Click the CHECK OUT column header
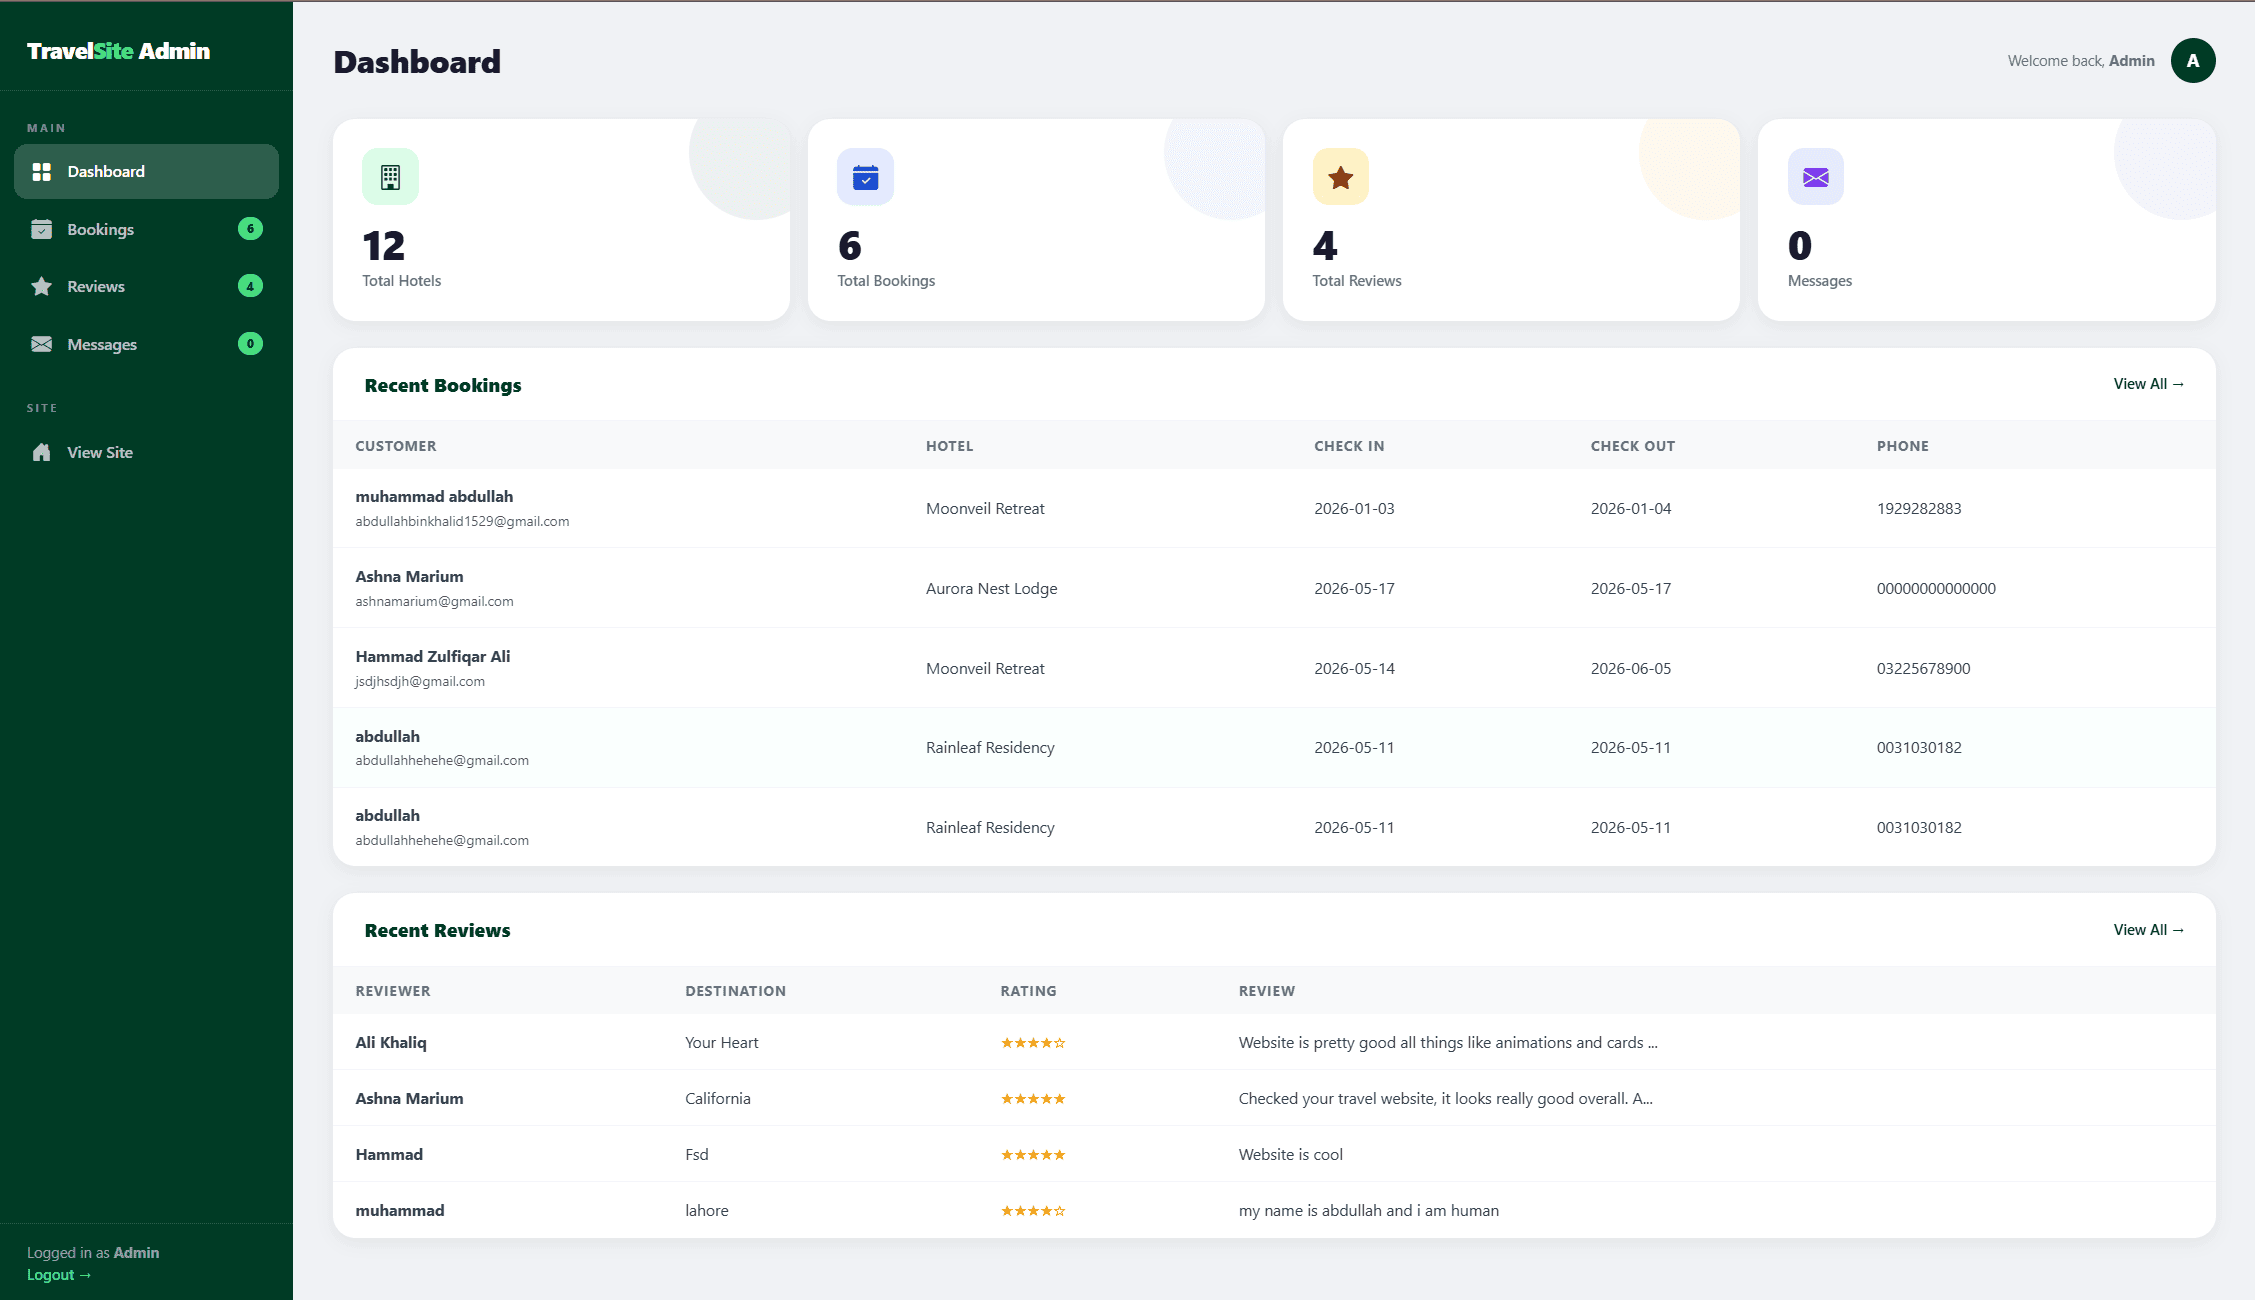 click(1633, 446)
